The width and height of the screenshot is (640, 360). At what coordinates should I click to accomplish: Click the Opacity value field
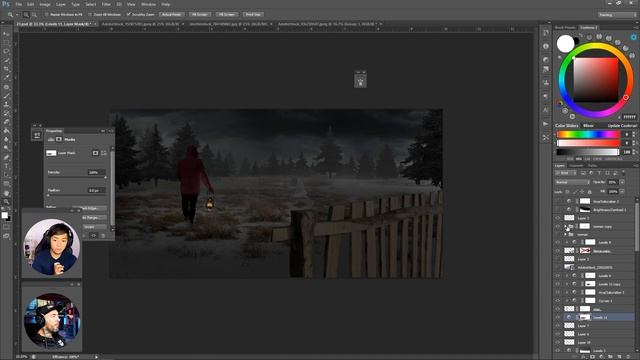[613, 182]
